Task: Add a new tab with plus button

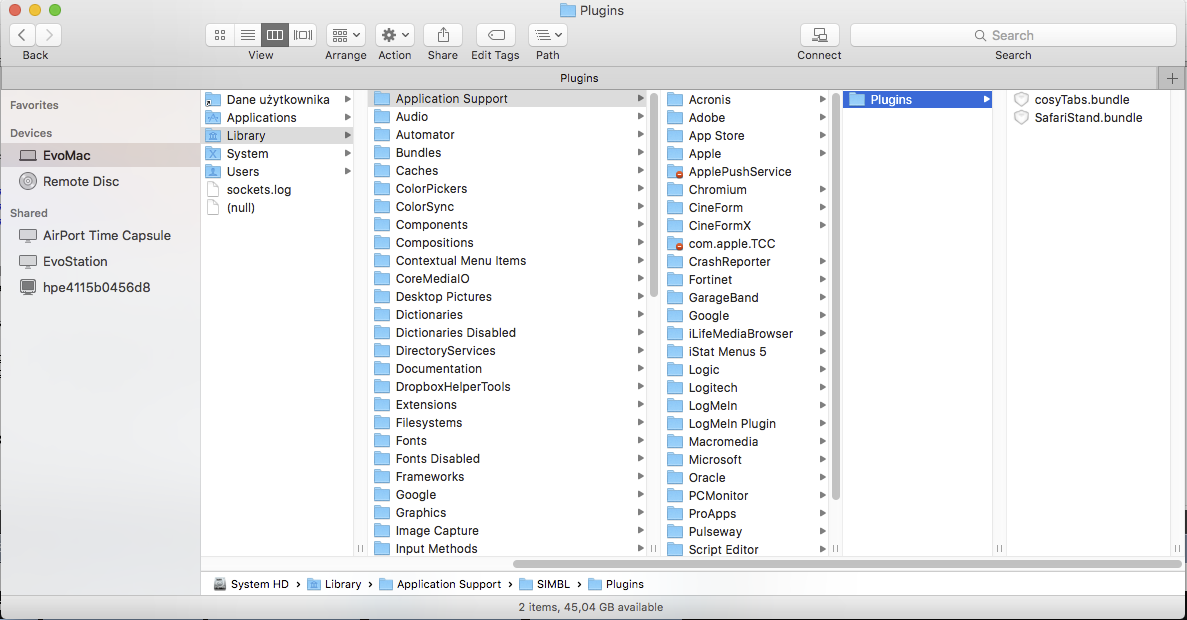Action: [1172, 78]
